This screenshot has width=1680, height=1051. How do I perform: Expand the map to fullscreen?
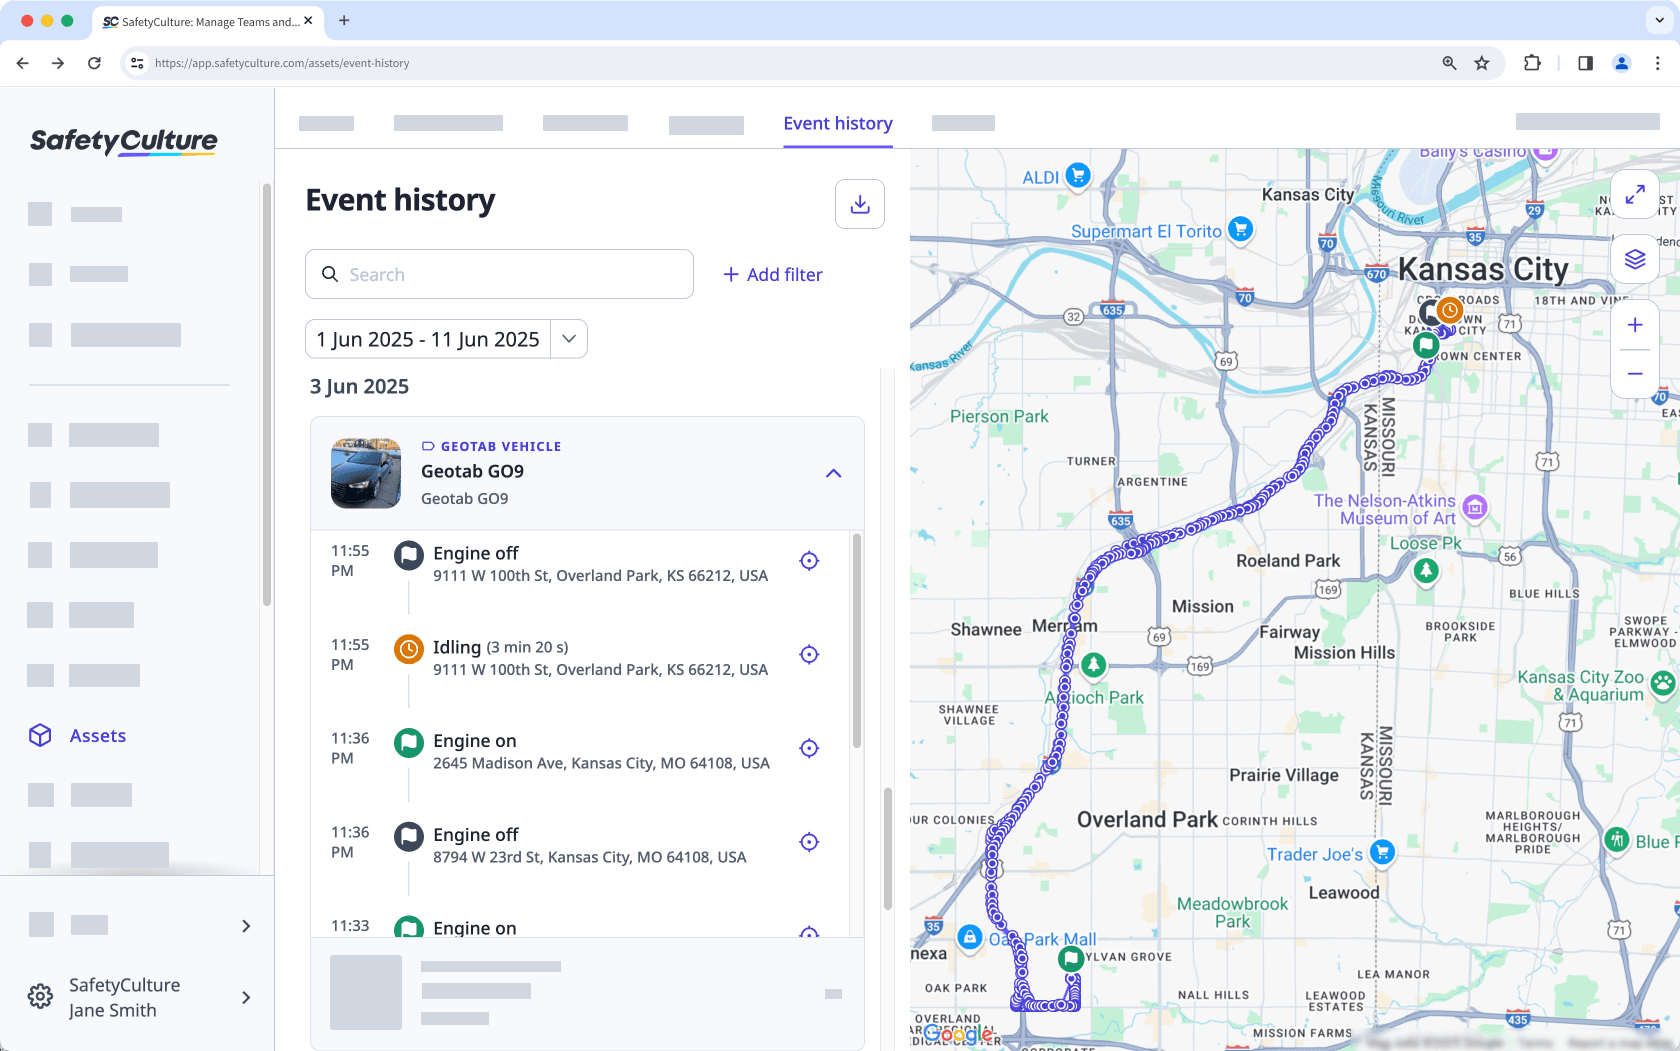(1635, 194)
